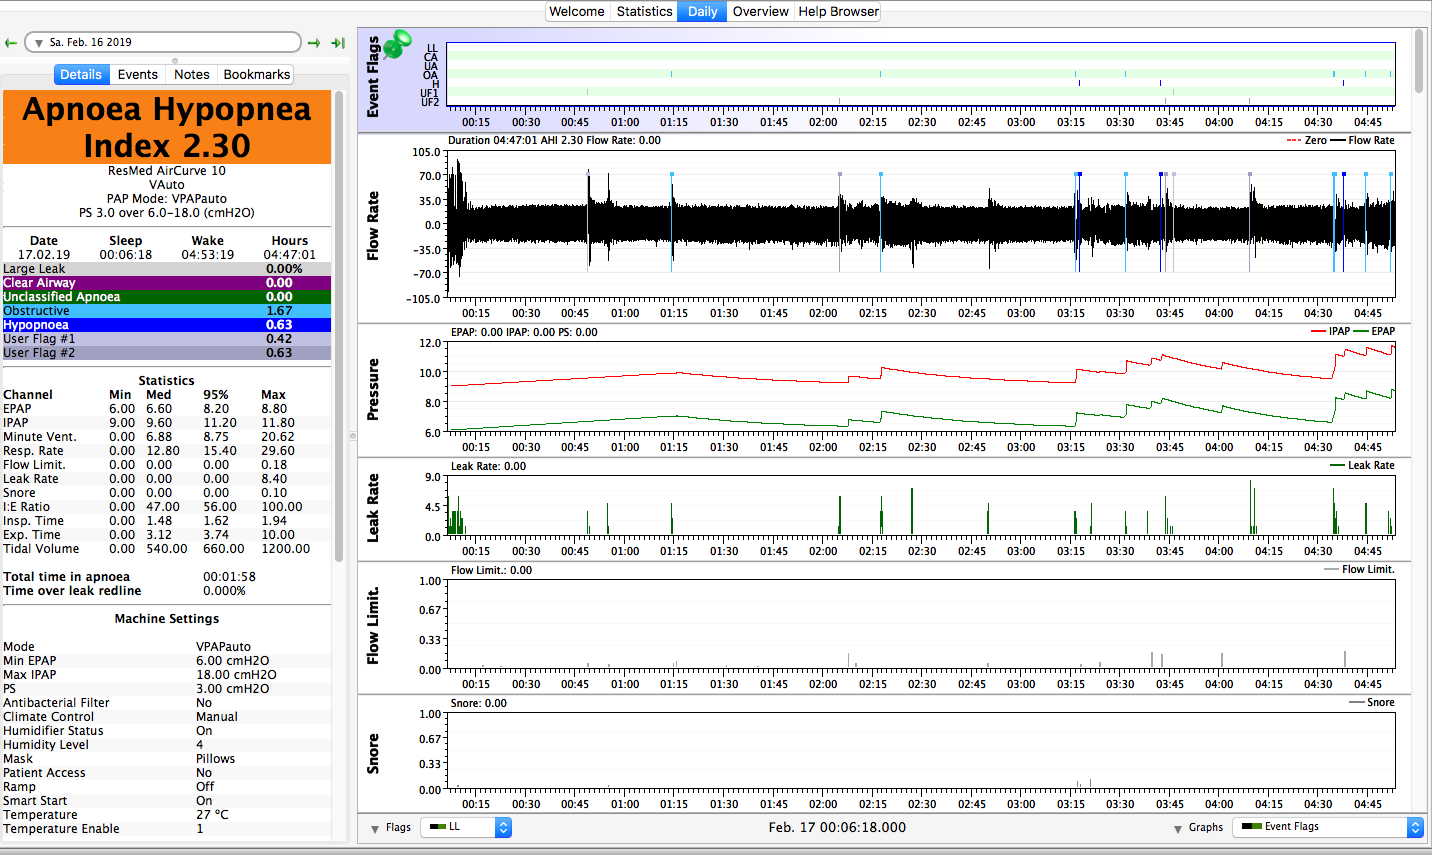The width and height of the screenshot is (1432, 855).
Task: Click the Large Leak row
Action: pos(167,269)
